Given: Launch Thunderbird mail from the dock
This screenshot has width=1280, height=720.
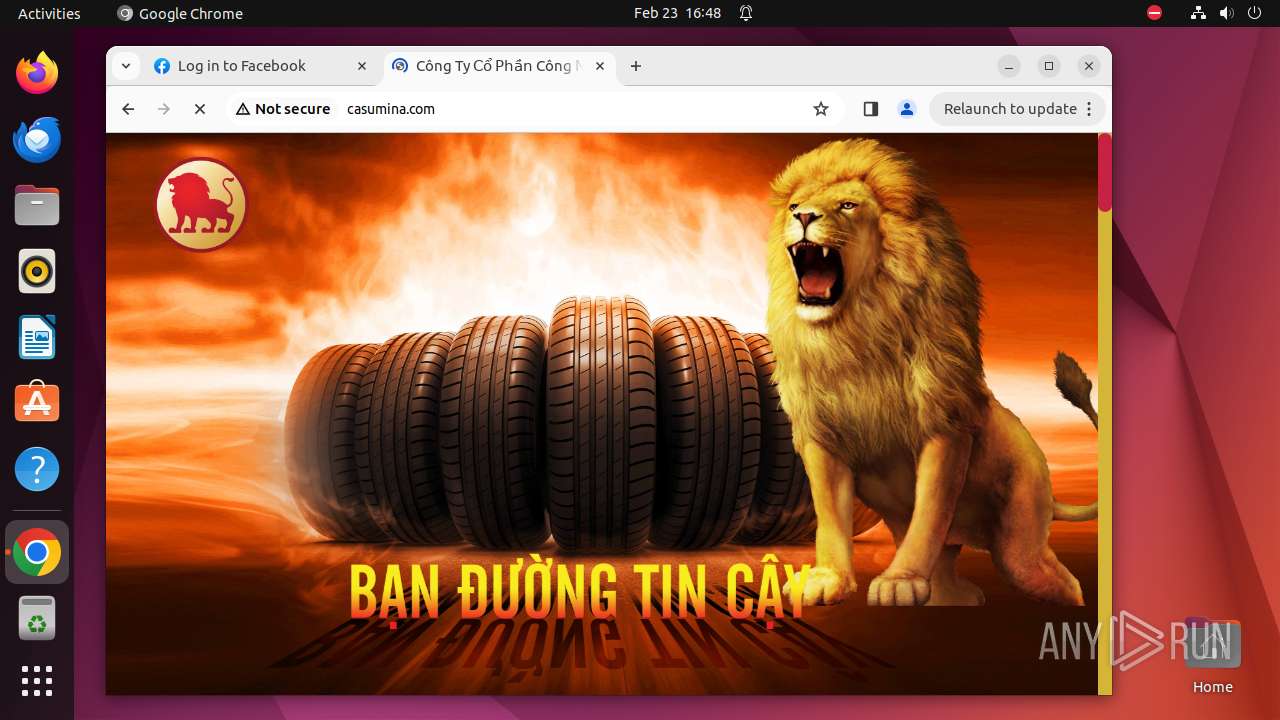Looking at the screenshot, I should 37,139.
